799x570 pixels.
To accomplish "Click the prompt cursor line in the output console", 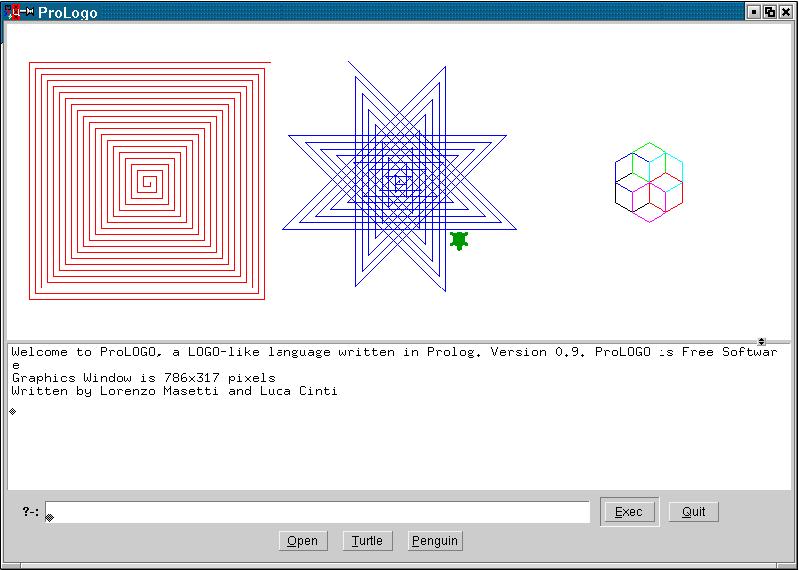I will [x=13, y=410].
